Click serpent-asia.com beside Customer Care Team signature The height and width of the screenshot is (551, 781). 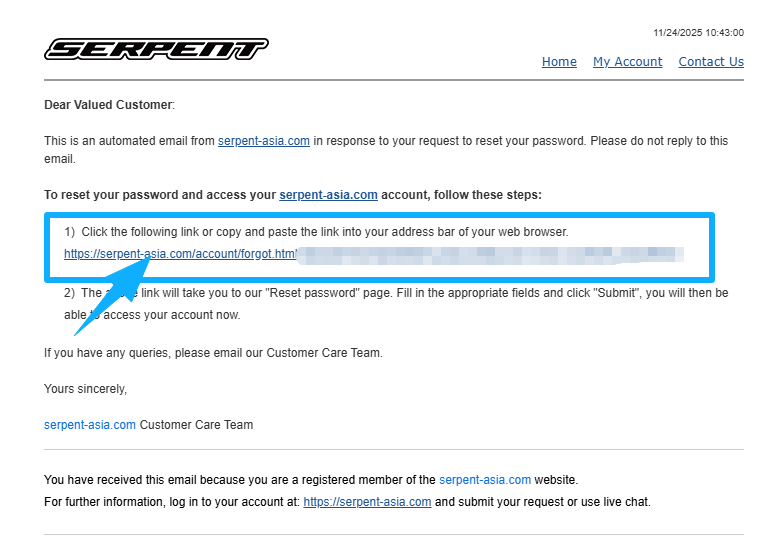click(90, 425)
